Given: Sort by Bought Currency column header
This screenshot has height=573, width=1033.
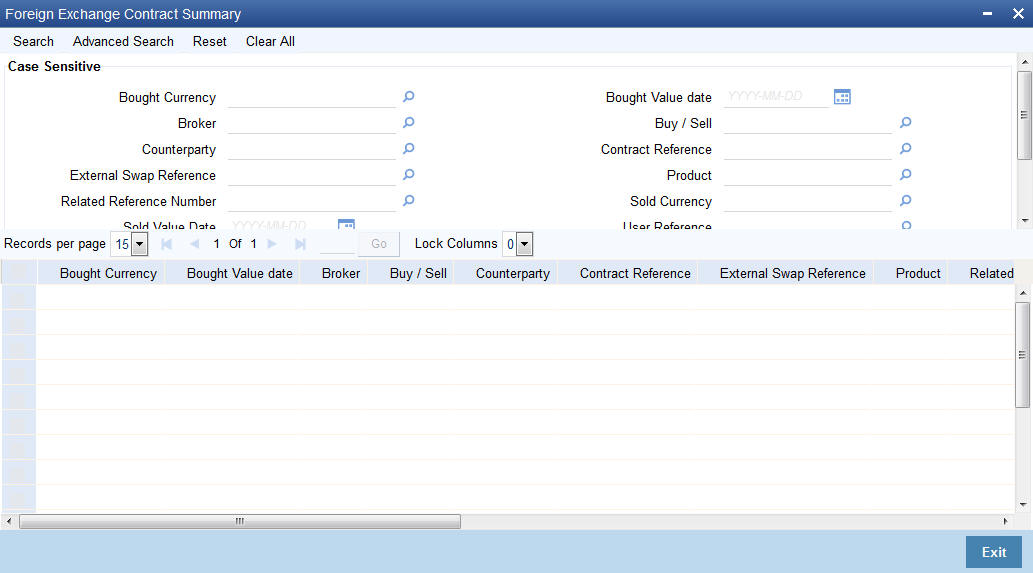Looking at the screenshot, I should click(x=108, y=273).
